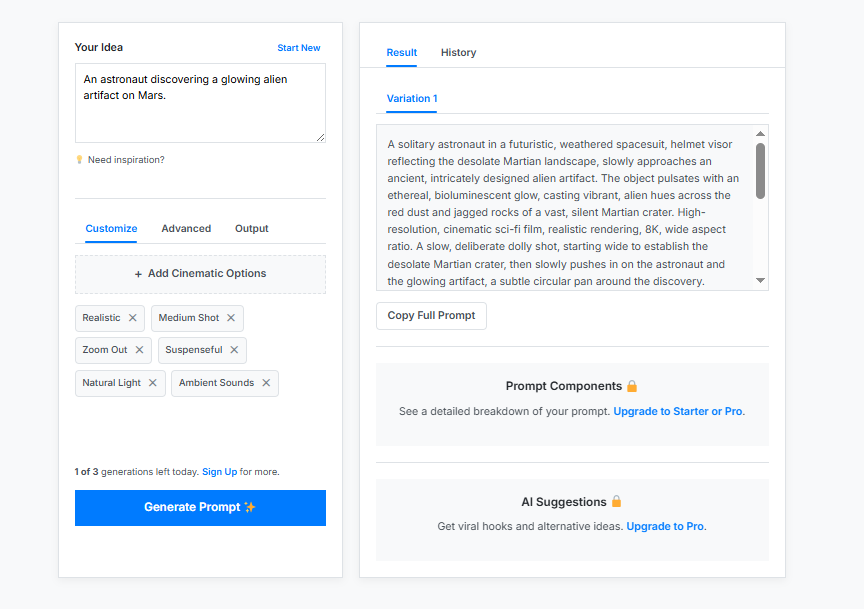
Task: Copy the full prompt
Action: coord(431,316)
